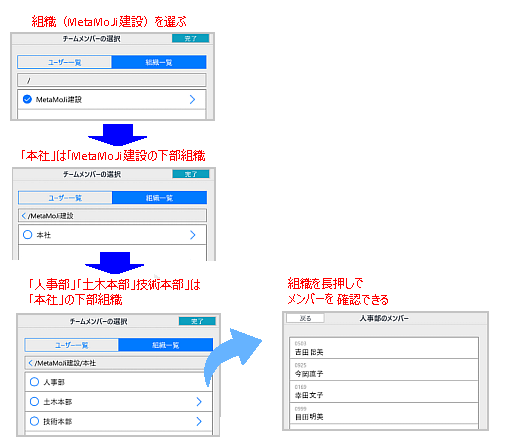The image size is (515, 442).
Task: Go back using chevron beside /MetaMoJi建設 path
Action: click(x=24, y=216)
